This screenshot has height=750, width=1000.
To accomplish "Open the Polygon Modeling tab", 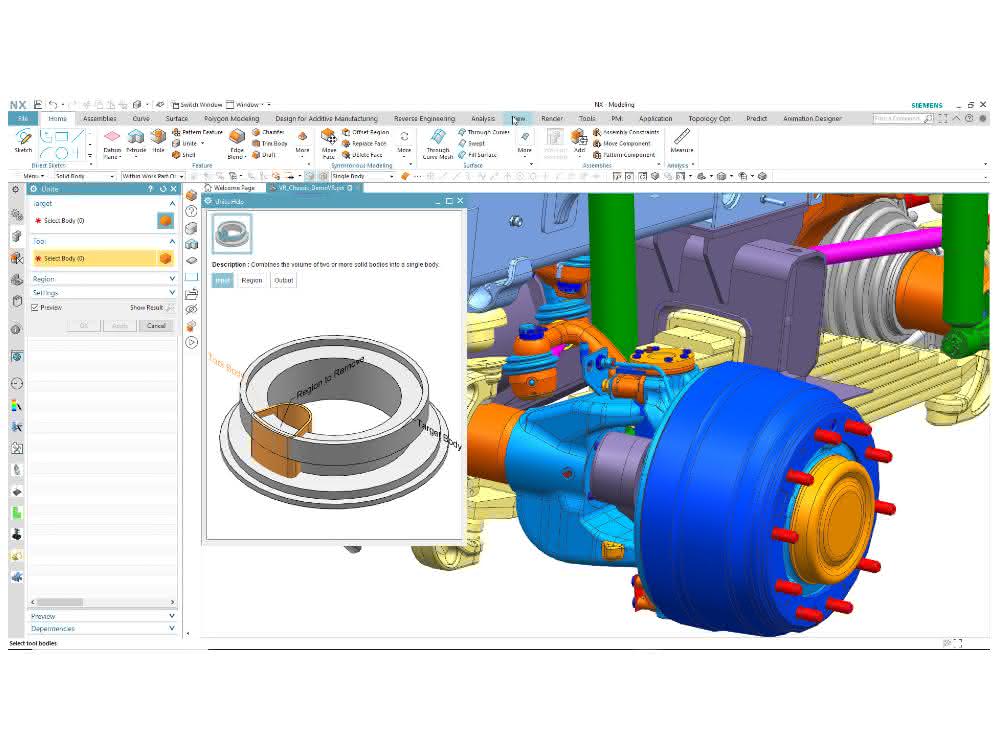I will [232, 119].
